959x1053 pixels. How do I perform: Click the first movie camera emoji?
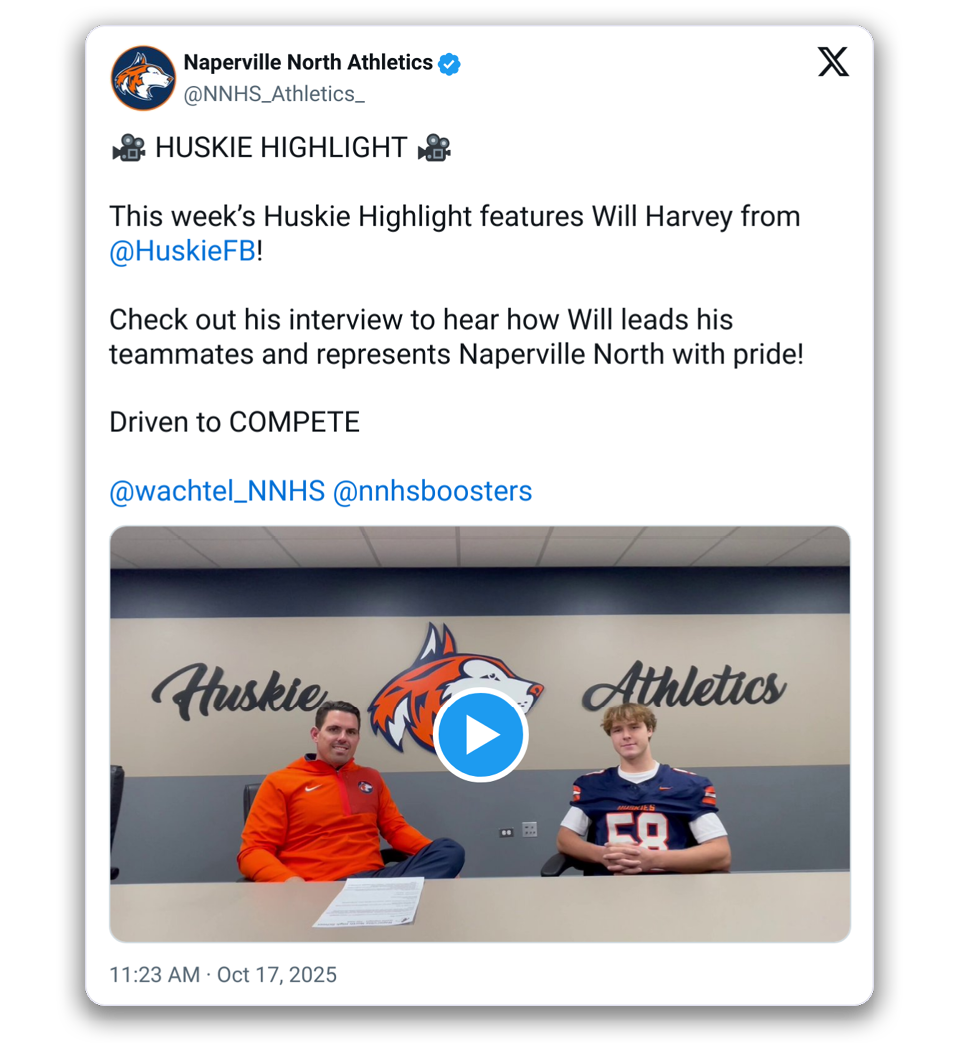(x=128, y=148)
